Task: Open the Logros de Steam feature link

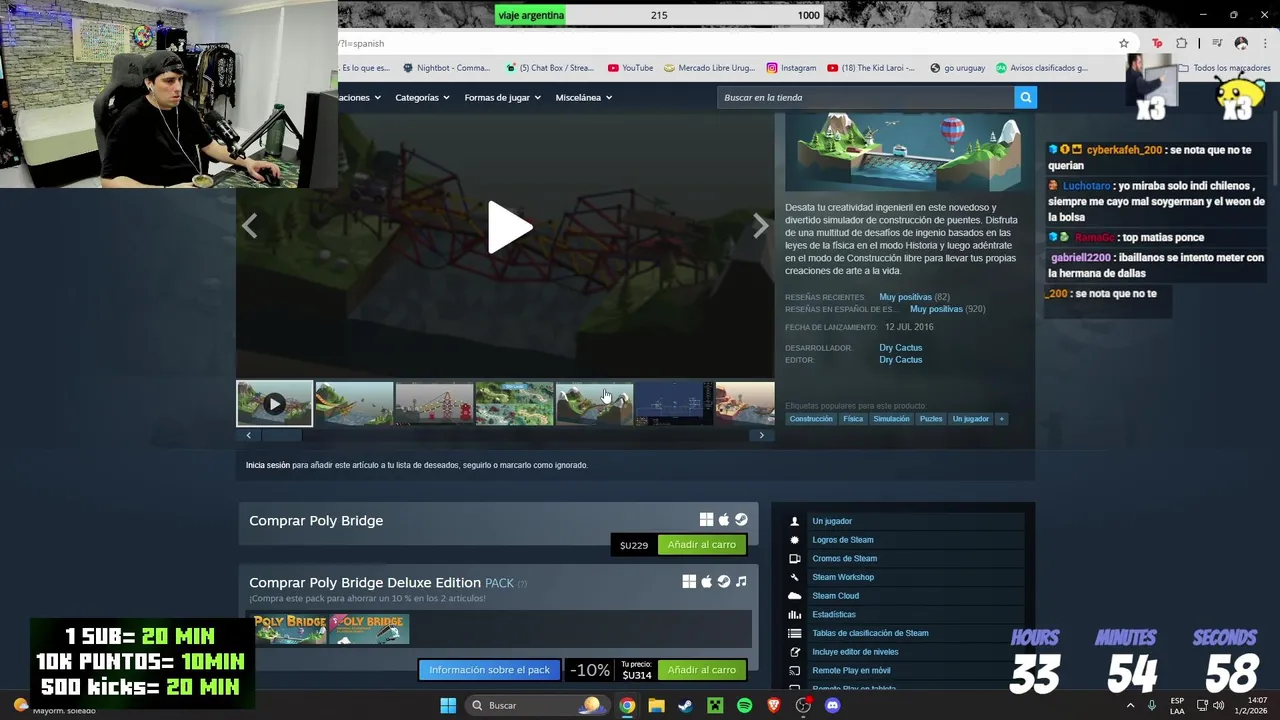Action: pyautogui.click(x=843, y=540)
